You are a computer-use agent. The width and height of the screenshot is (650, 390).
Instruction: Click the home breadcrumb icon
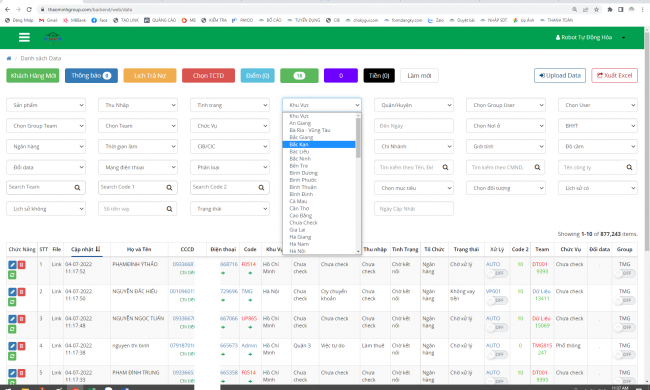click(x=9, y=58)
